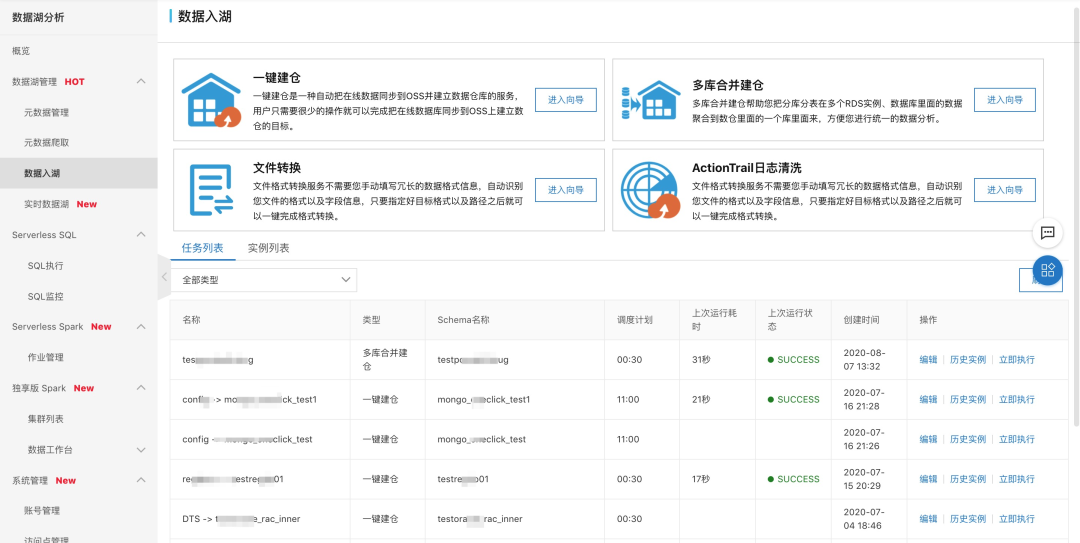This screenshot has height=543, width=1080.
Task: Click 进入向导 button for ActionTrail日志清洗
Action: pyautogui.click(x=1004, y=190)
